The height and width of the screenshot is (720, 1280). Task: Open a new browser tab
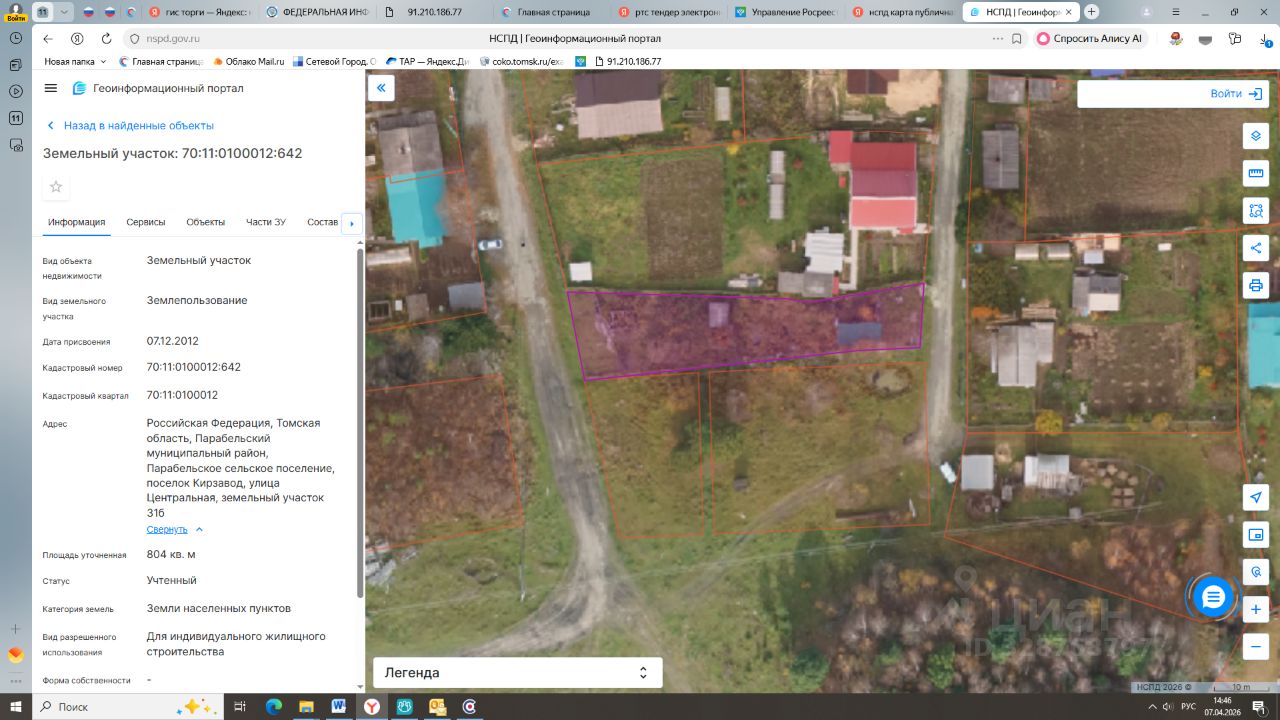pos(1091,12)
